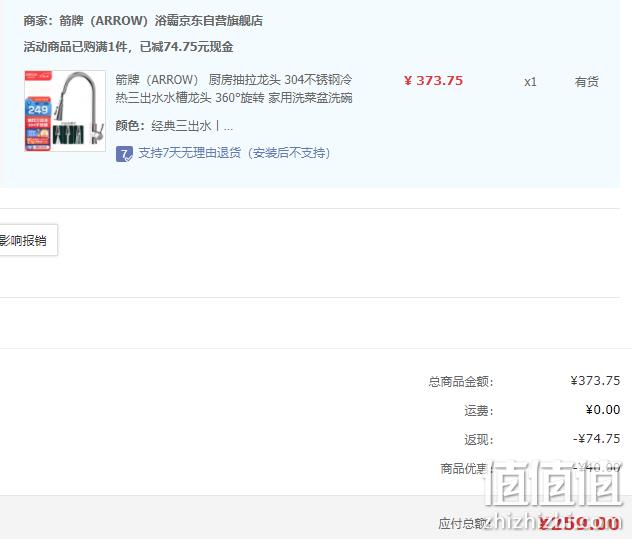Click 支持7天无理由退货 return policy link
Viewport: 632px width, 539px height.
click(x=234, y=153)
